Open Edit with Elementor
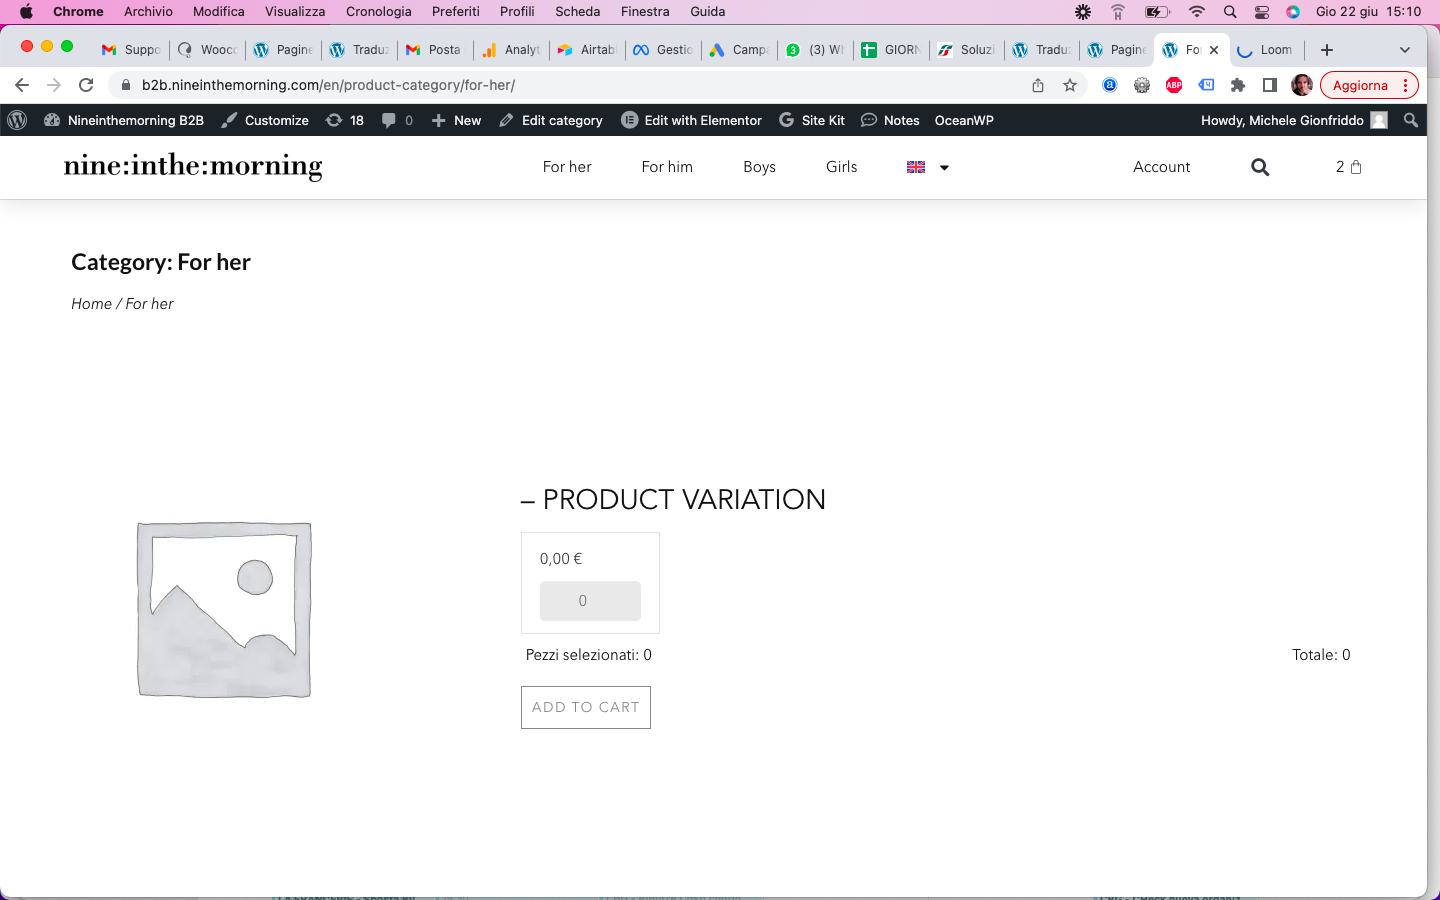Viewport: 1440px width, 900px height. [x=691, y=120]
